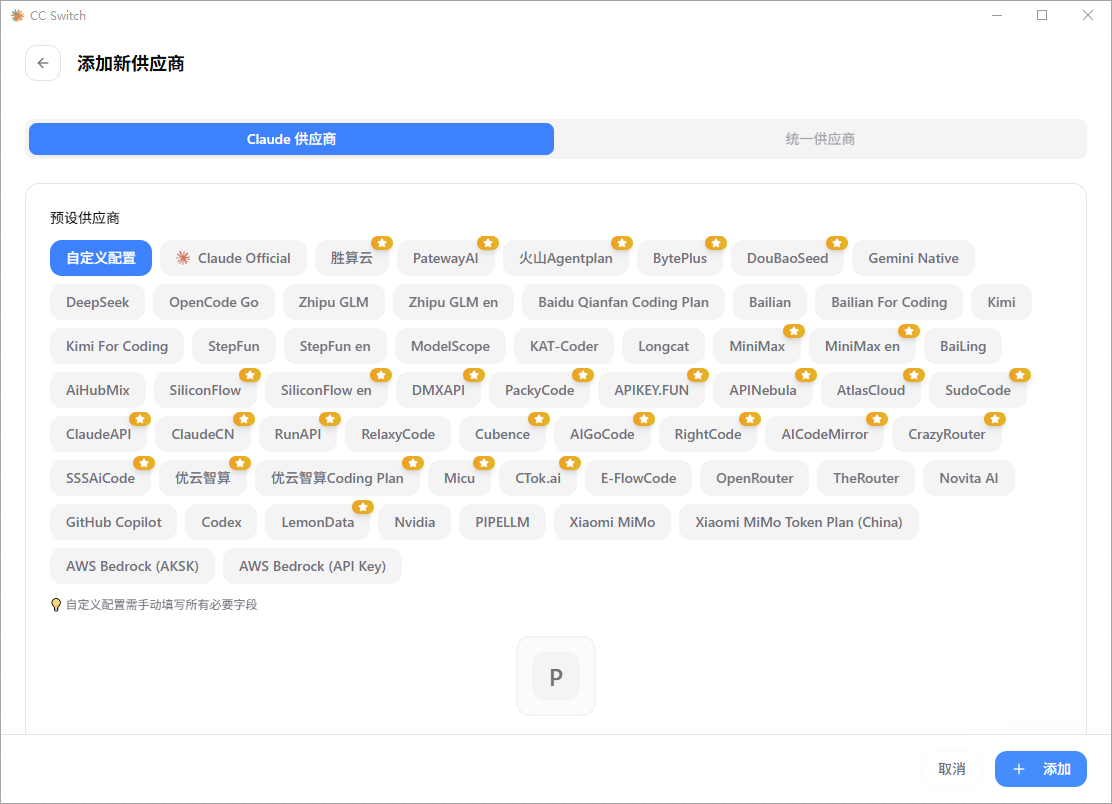Pick the BytePlus provider preset

679,258
